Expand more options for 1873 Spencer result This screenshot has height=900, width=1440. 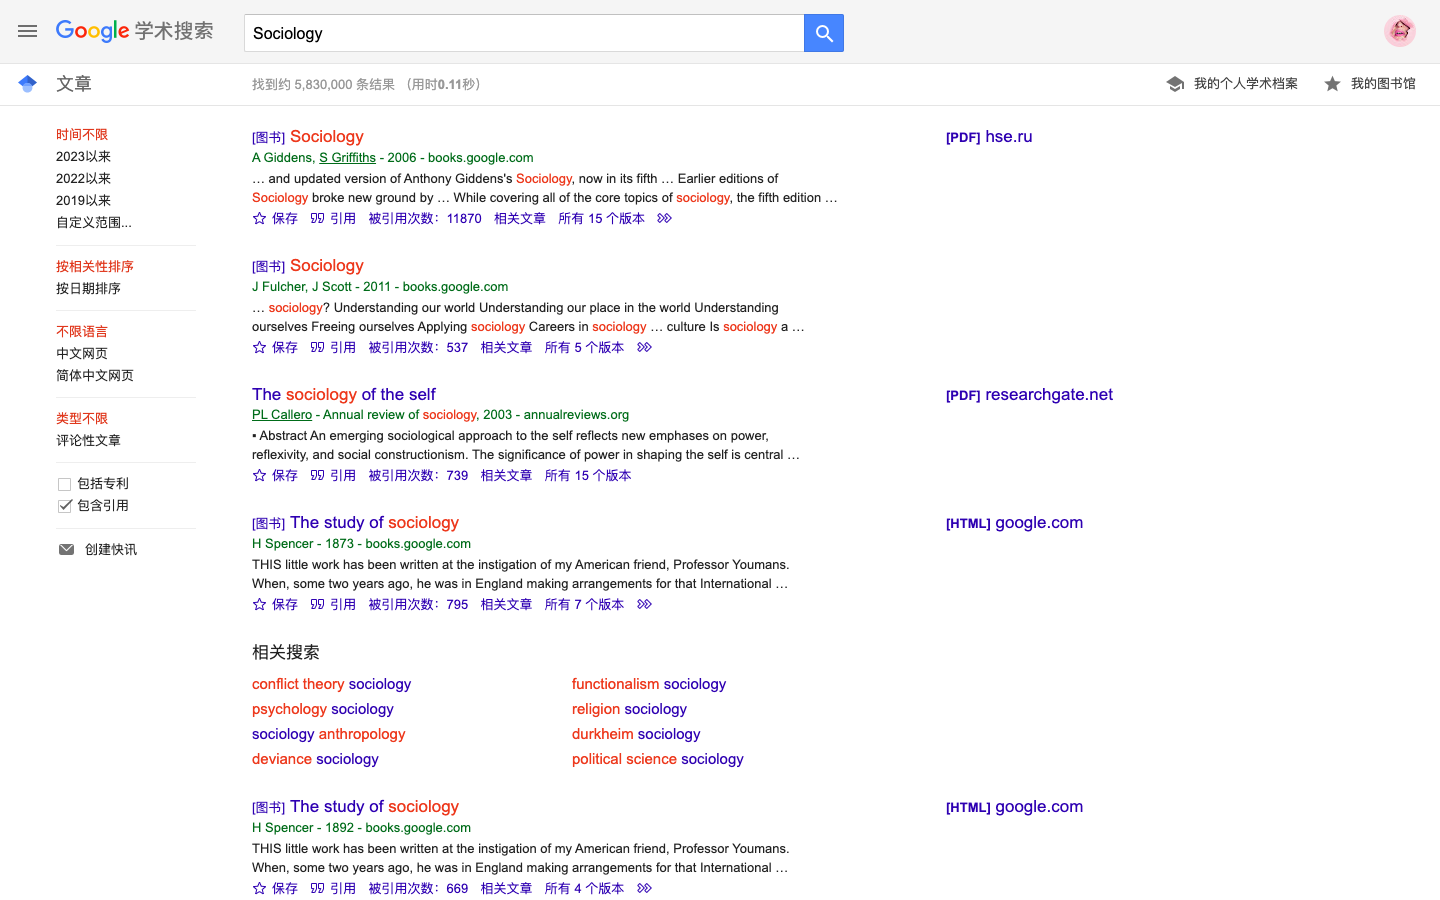click(644, 604)
